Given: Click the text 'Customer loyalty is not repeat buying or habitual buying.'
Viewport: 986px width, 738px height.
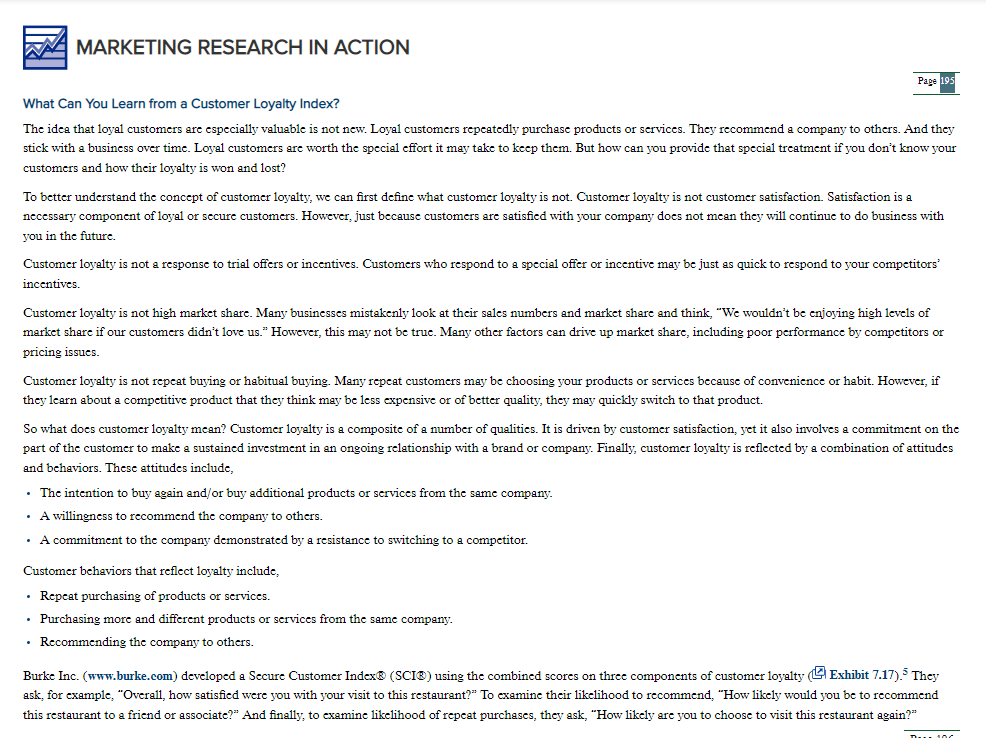Looking at the screenshot, I should click(x=177, y=381).
